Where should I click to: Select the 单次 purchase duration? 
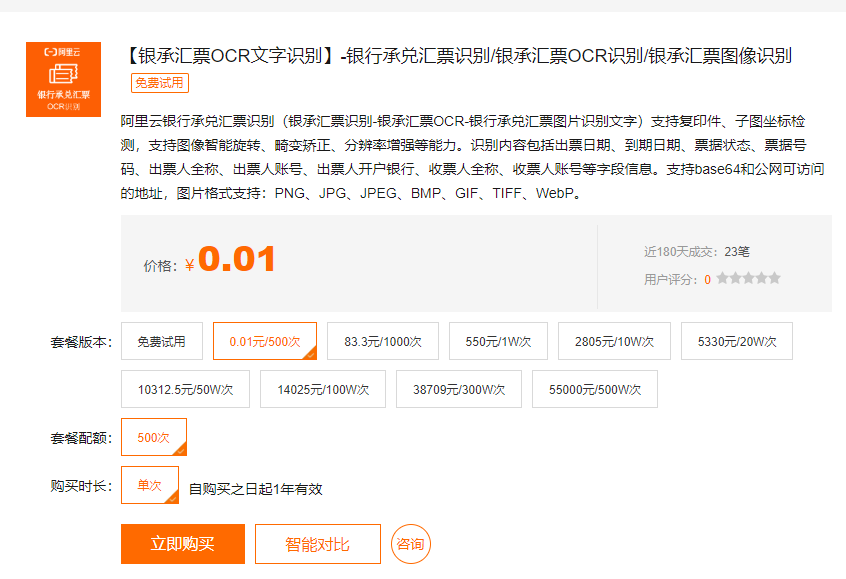point(150,485)
